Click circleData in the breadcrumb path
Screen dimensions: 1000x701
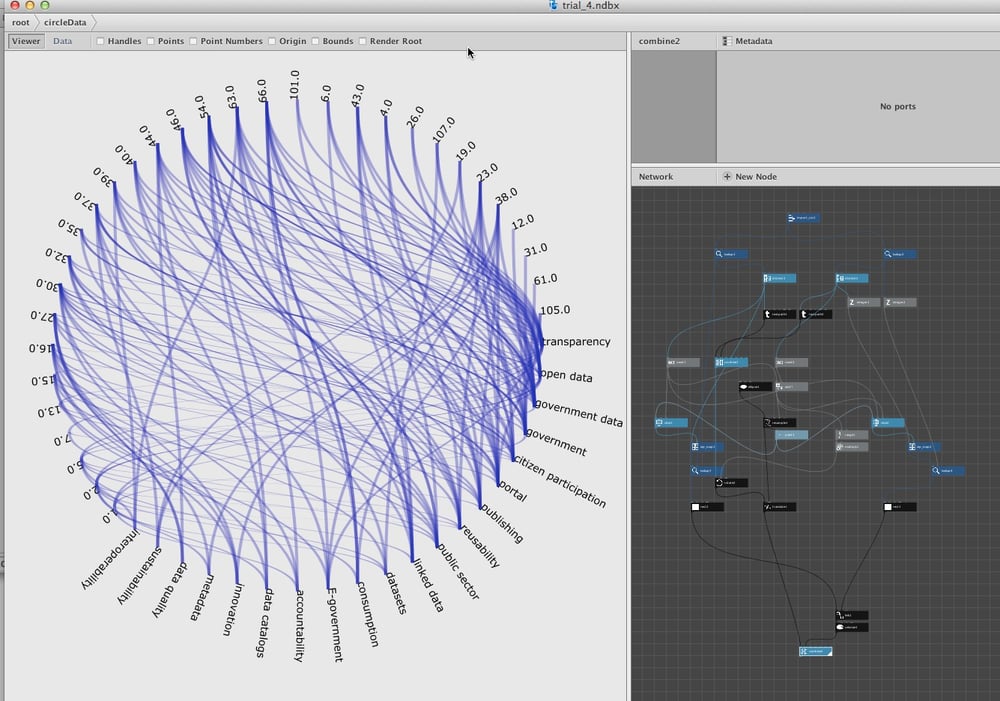tap(65, 22)
